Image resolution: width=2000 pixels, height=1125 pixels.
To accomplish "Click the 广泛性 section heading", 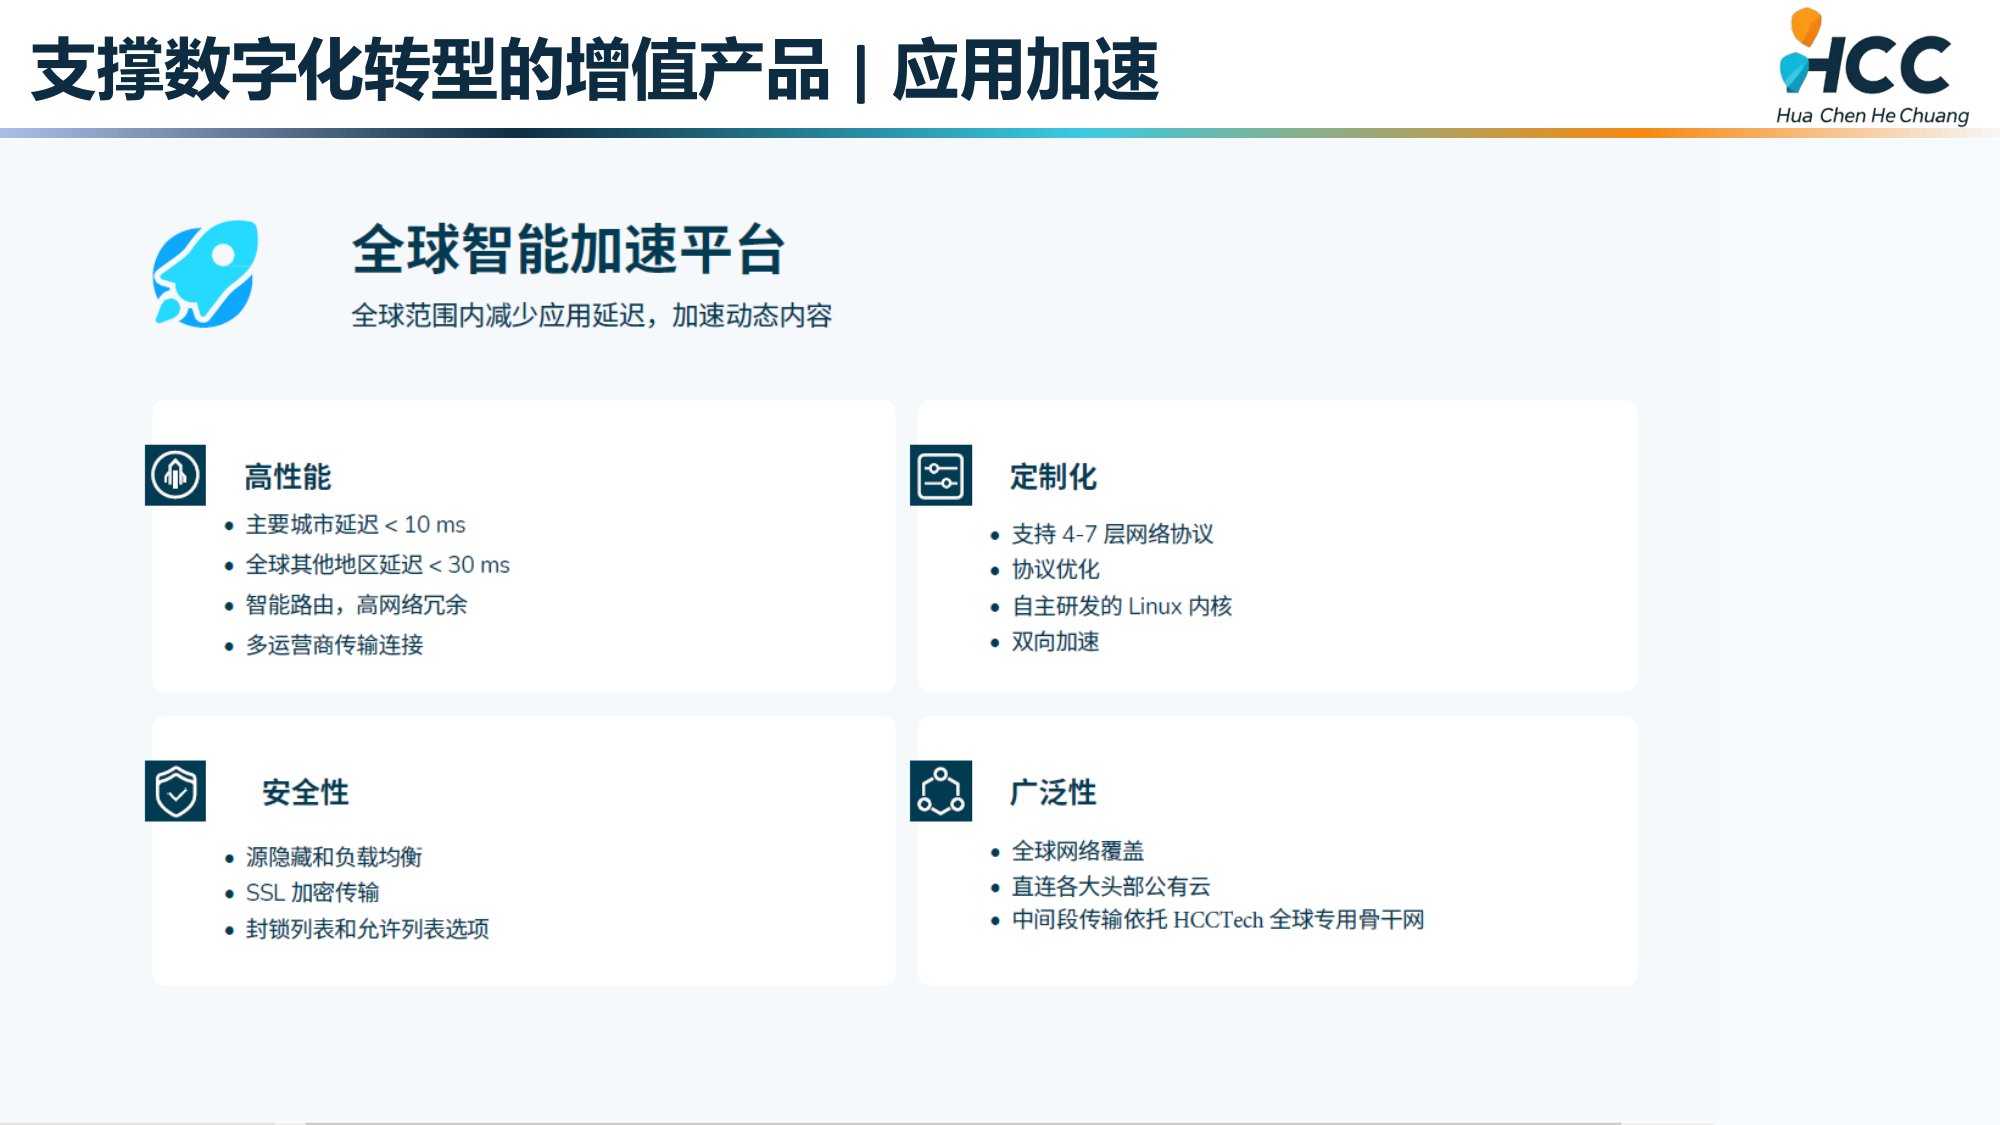I will tap(1053, 793).
